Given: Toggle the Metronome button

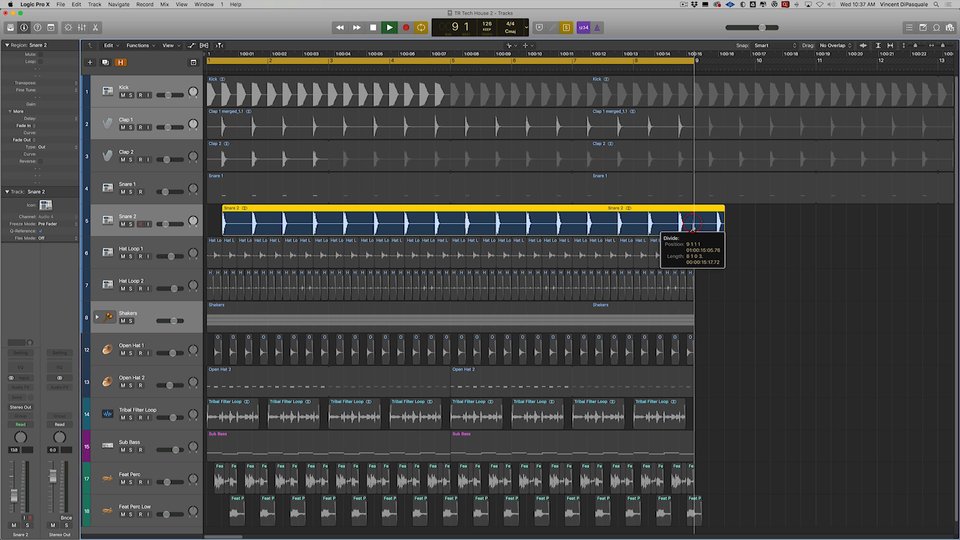Looking at the screenshot, I should click(x=597, y=28).
